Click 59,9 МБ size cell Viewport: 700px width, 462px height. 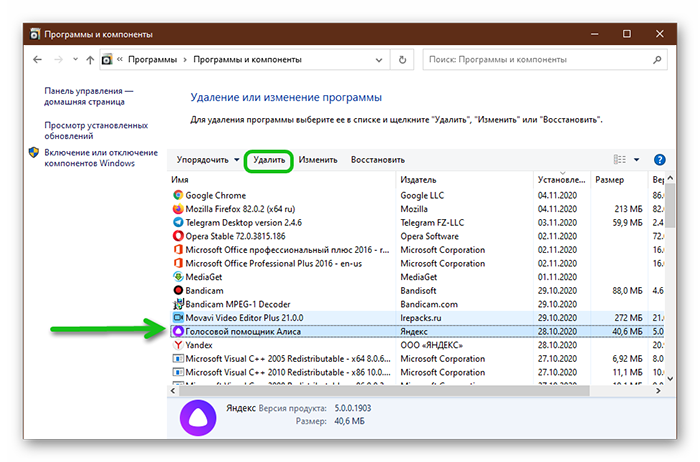tap(627, 222)
